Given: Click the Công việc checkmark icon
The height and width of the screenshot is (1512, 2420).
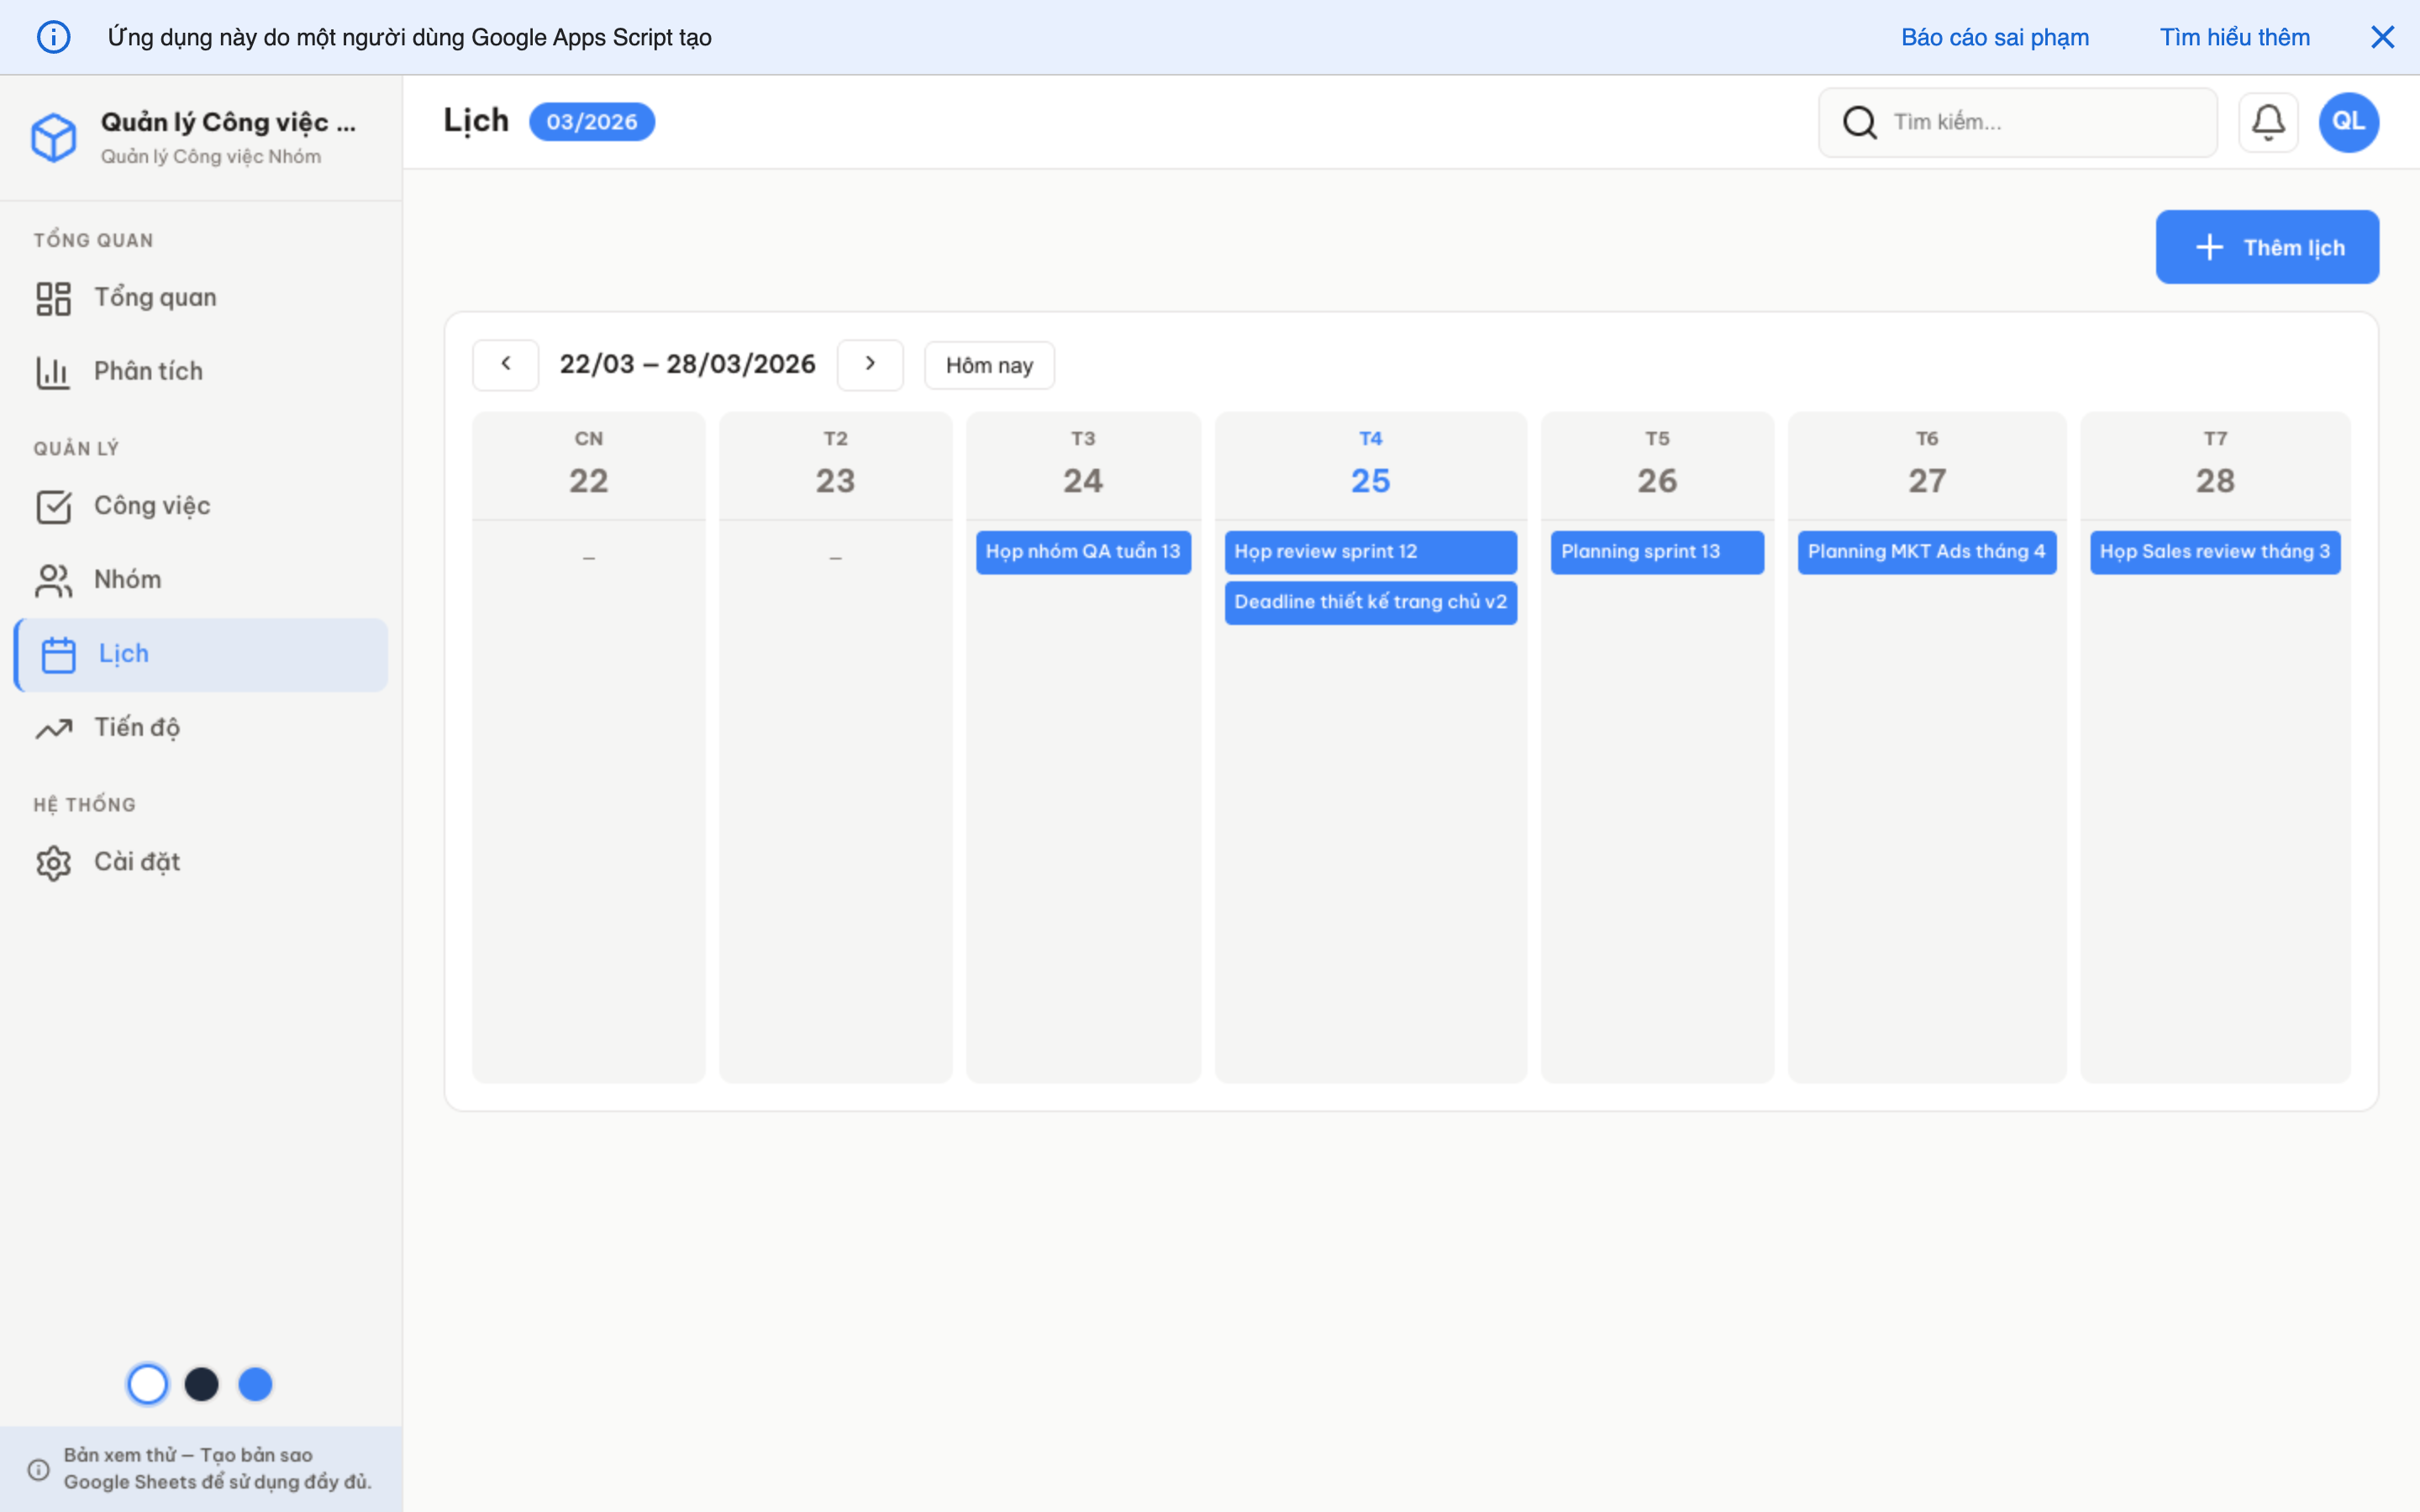Looking at the screenshot, I should [54, 506].
